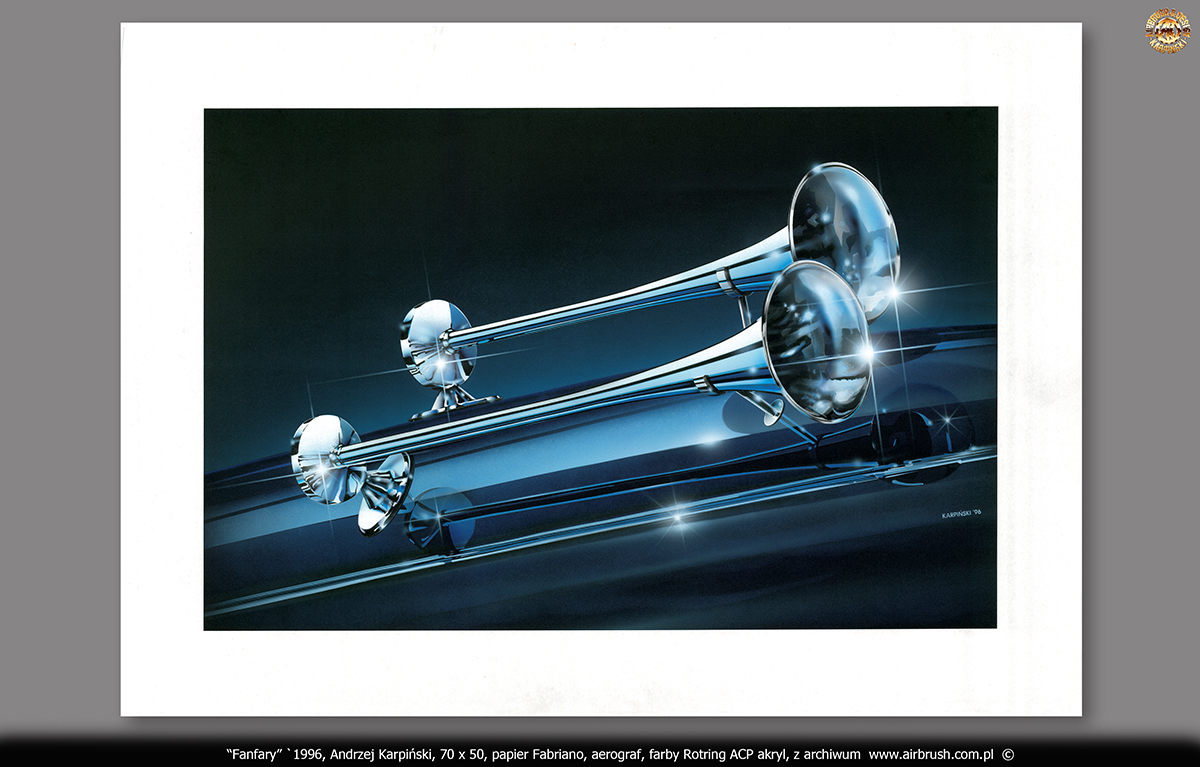The width and height of the screenshot is (1200, 767).
Task: Click the Airbrush & Design Karpiński logo
Action: [x=1166, y=30]
